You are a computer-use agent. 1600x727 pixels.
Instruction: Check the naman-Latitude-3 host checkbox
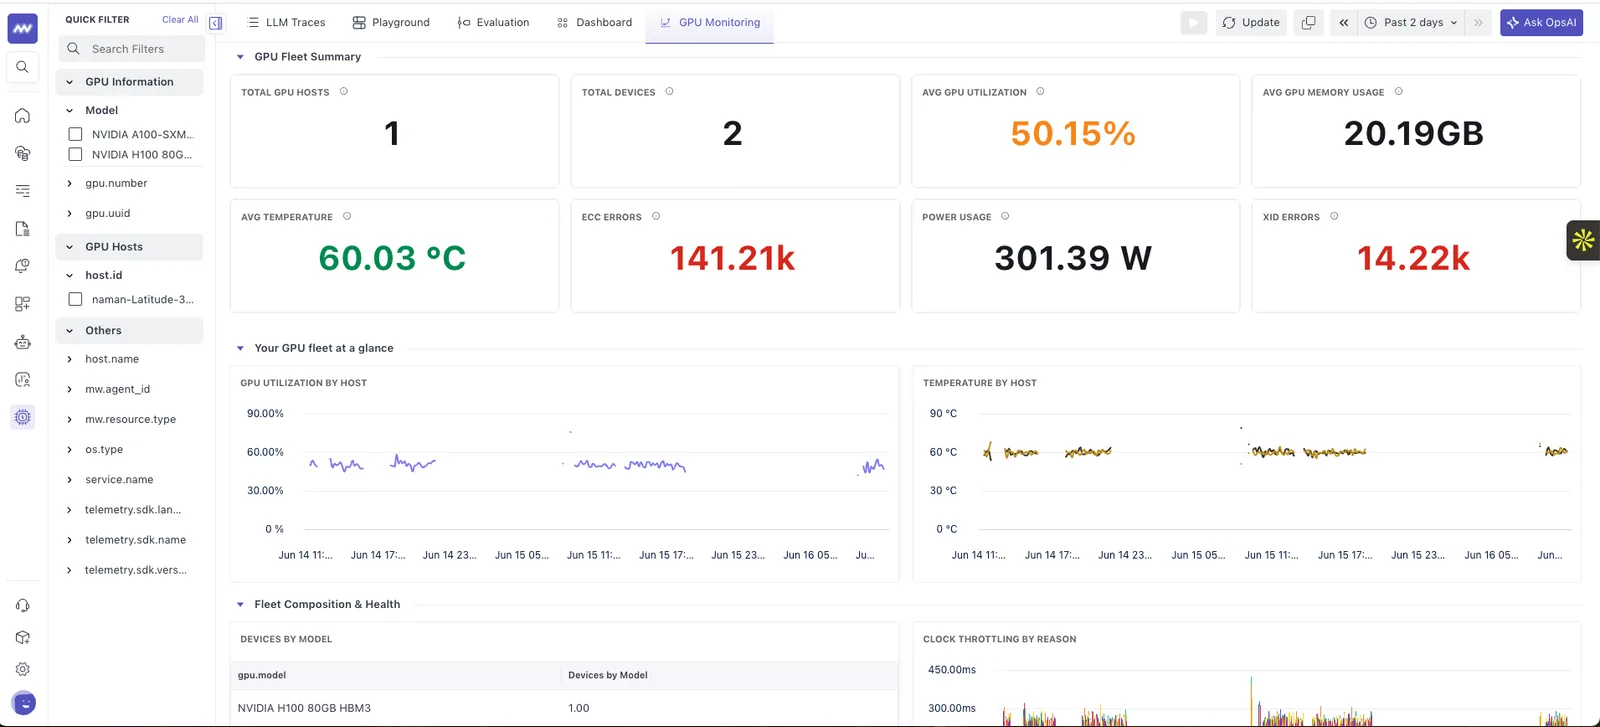tap(75, 299)
